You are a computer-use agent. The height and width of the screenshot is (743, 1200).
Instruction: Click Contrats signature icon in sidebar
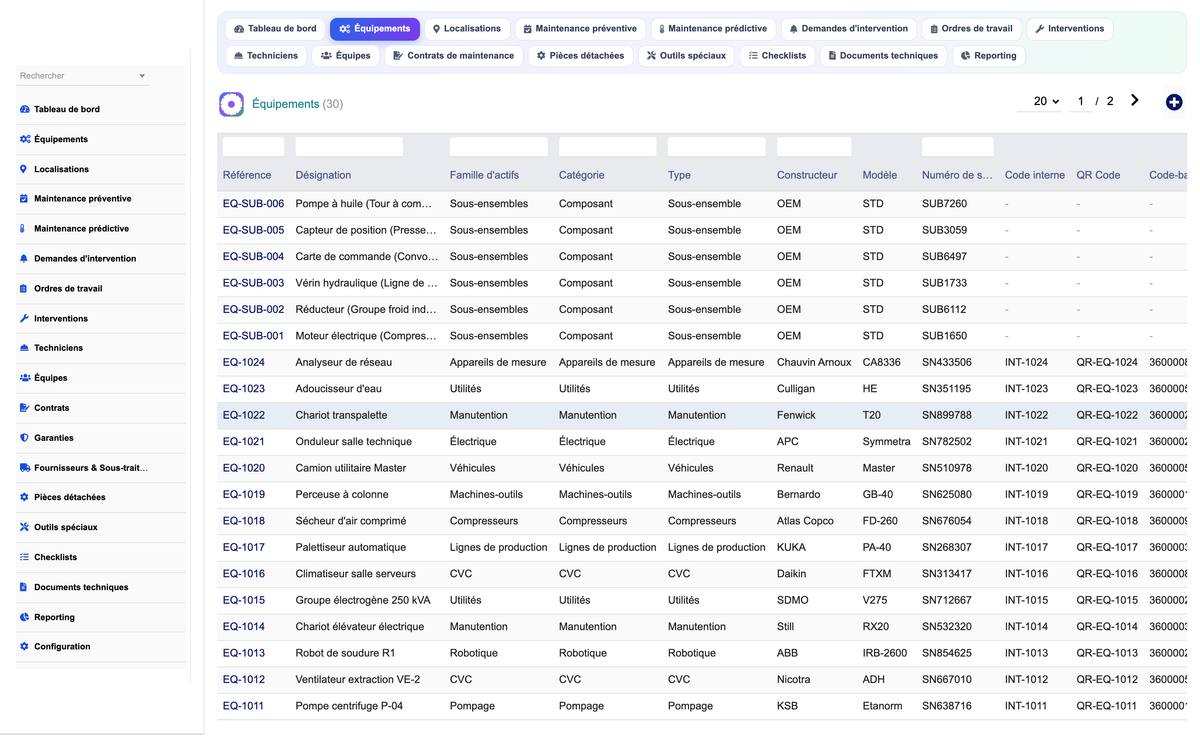25,408
